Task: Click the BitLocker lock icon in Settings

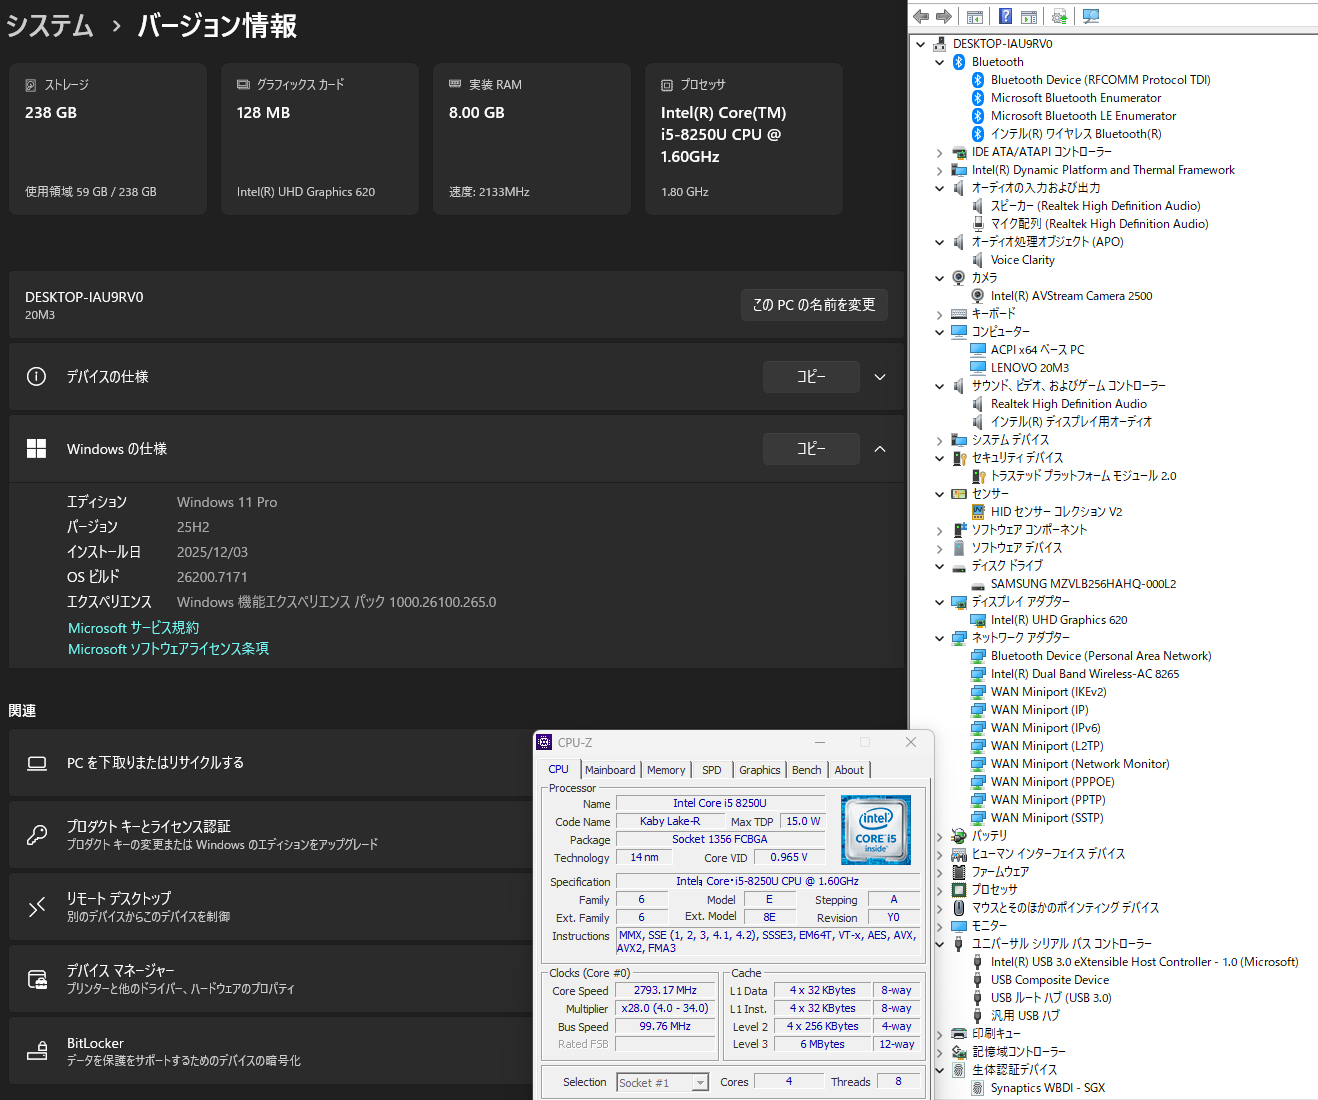Action: (x=36, y=1051)
